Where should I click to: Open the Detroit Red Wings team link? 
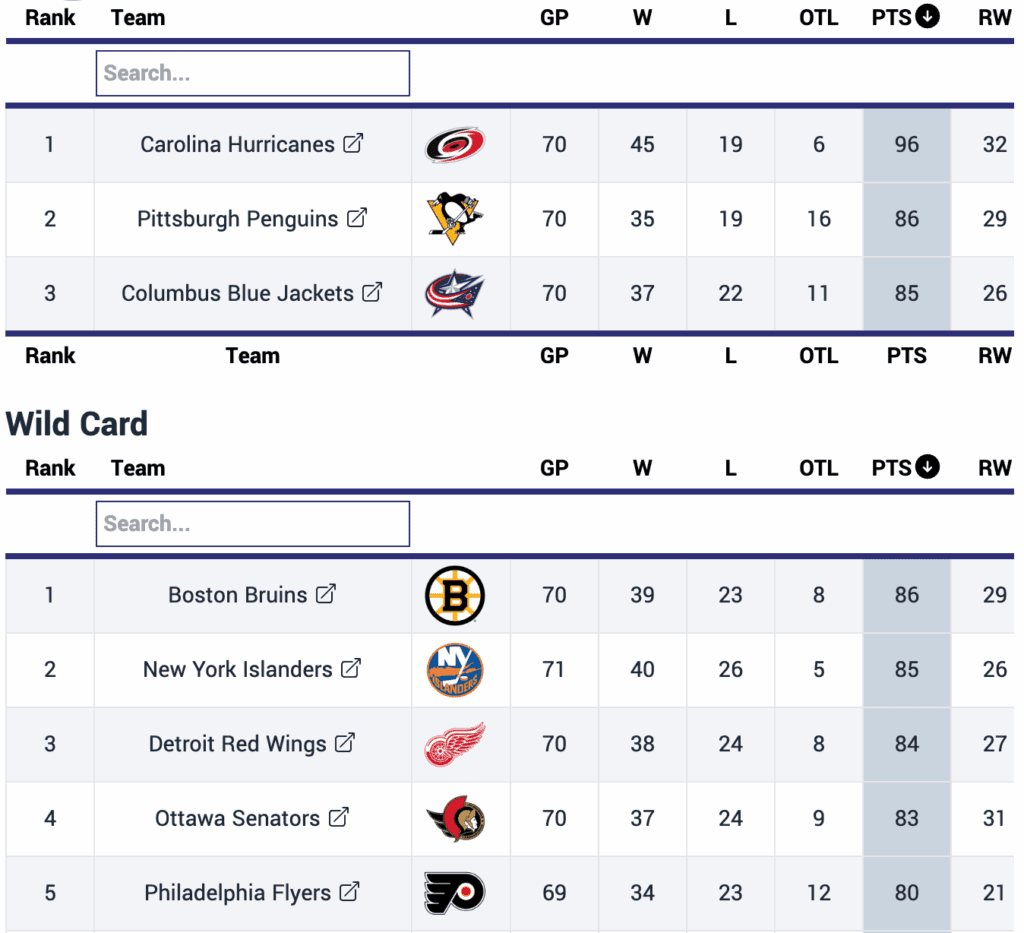[x=238, y=744]
